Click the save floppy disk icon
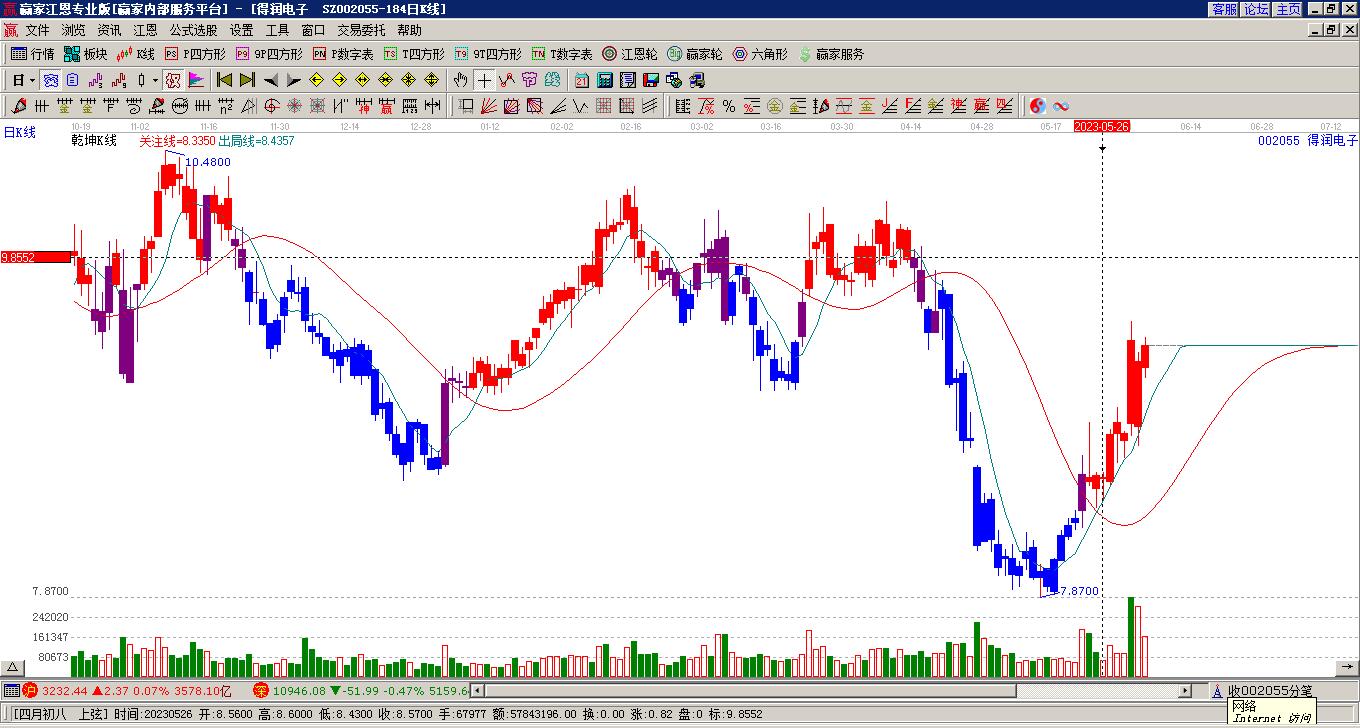 click(650, 80)
